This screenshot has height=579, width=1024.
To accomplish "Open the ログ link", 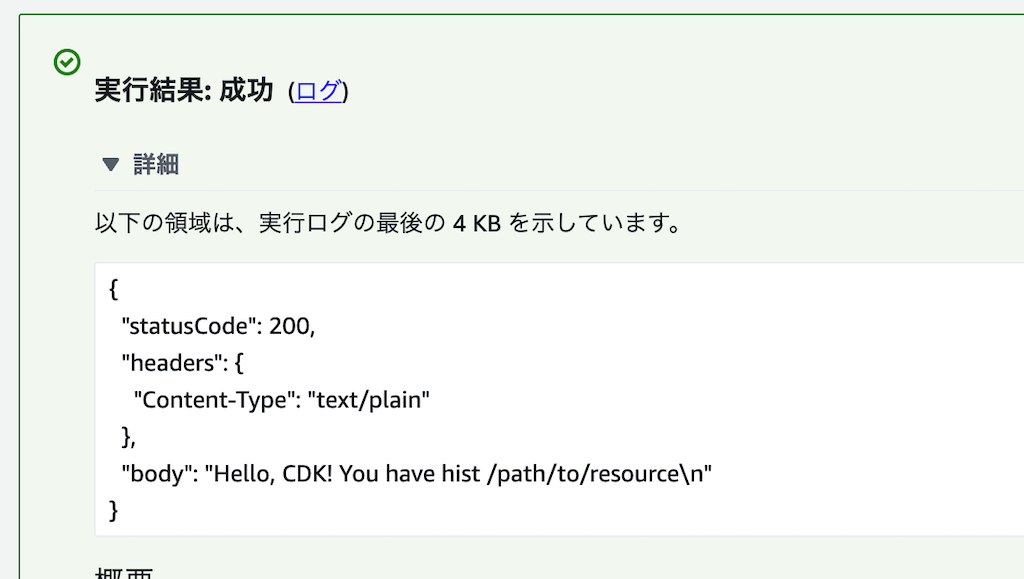I will (319, 91).
